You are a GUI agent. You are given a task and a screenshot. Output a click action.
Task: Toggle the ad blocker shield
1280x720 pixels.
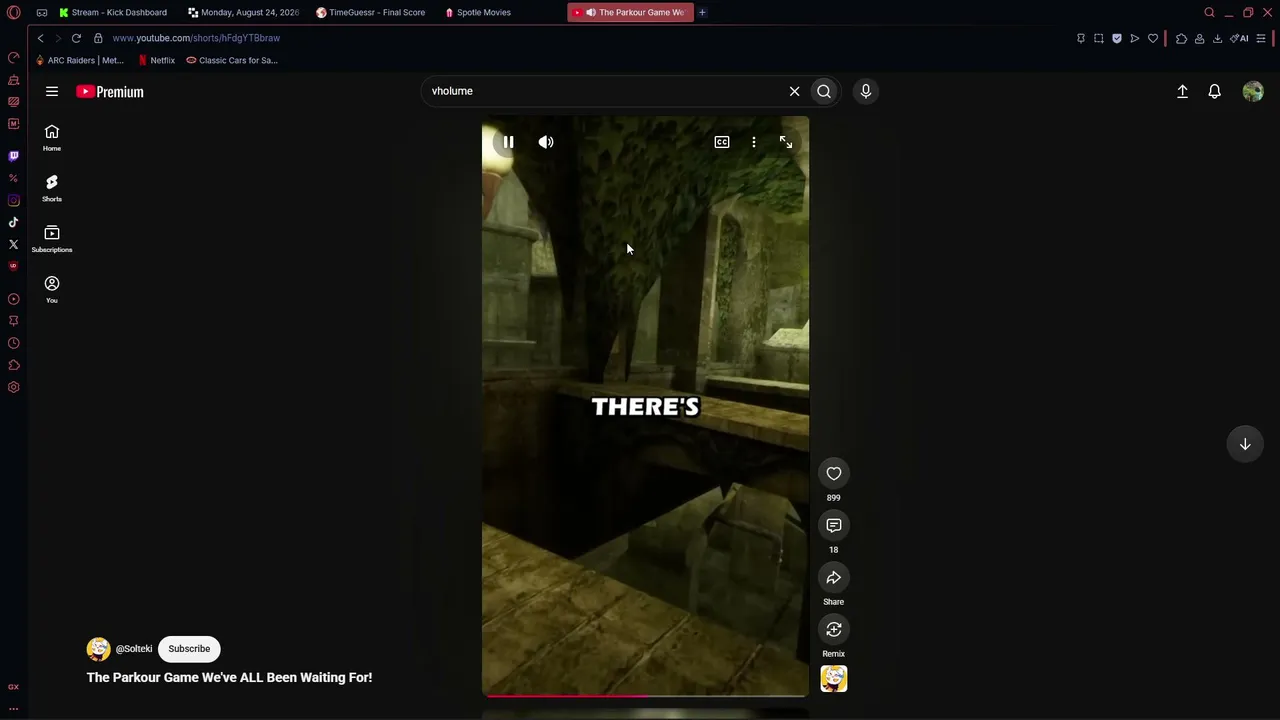1117,38
